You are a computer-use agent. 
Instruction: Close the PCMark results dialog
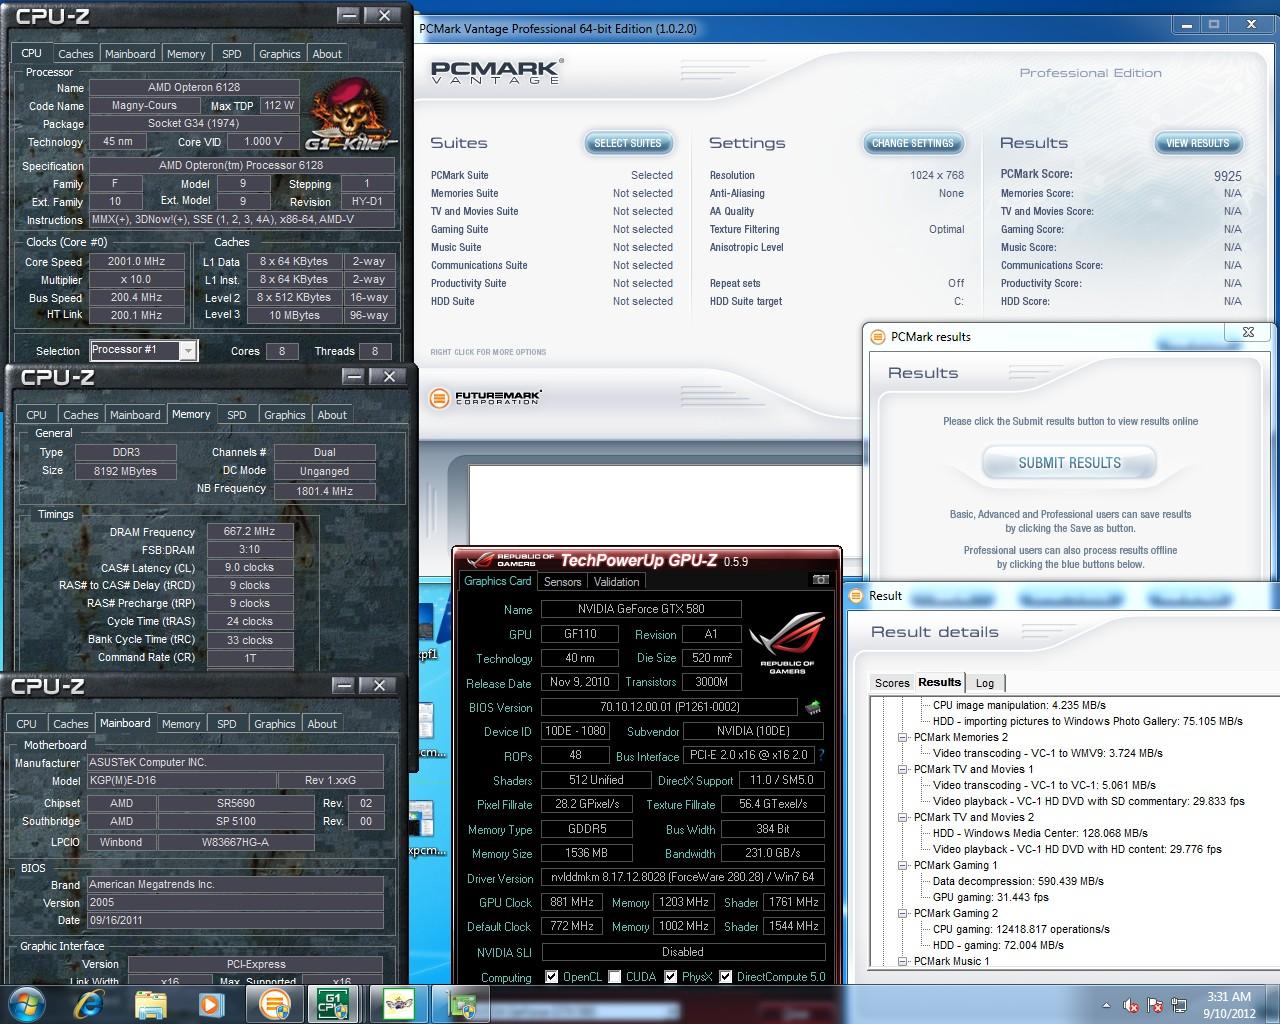point(1248,332)
